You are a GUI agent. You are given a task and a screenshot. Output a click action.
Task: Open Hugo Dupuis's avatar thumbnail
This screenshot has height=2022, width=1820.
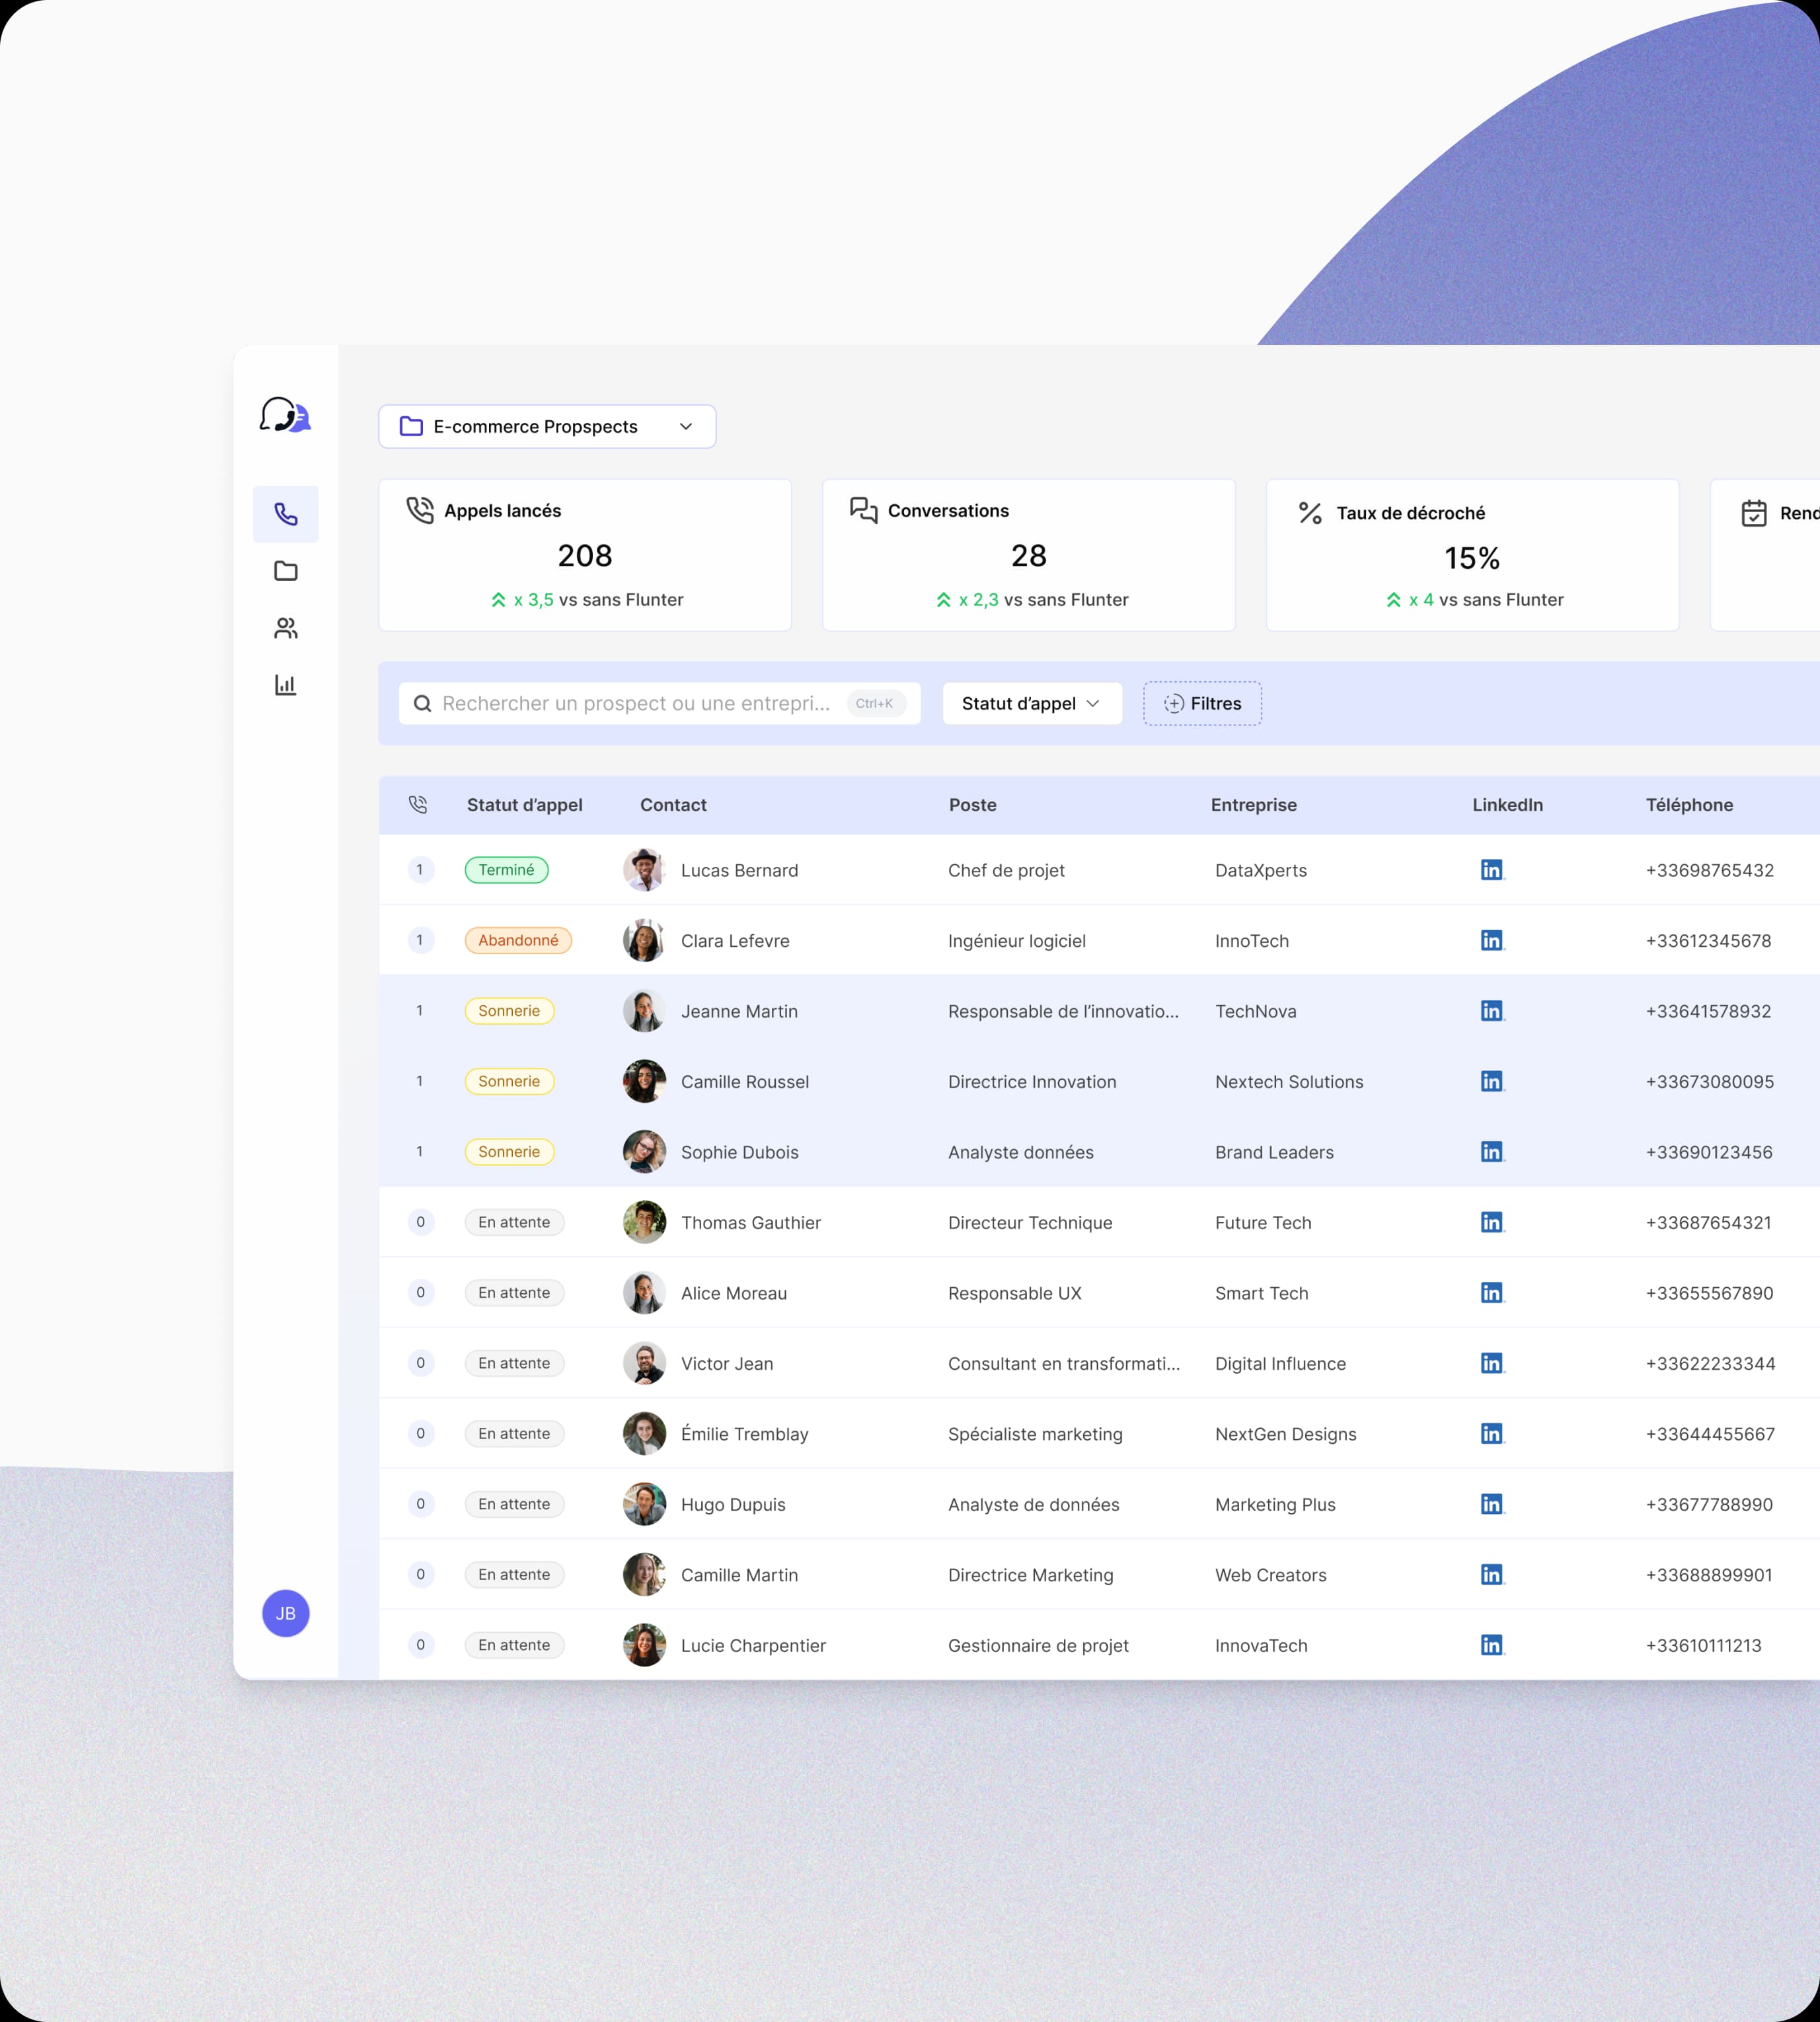click(644, 1504)
